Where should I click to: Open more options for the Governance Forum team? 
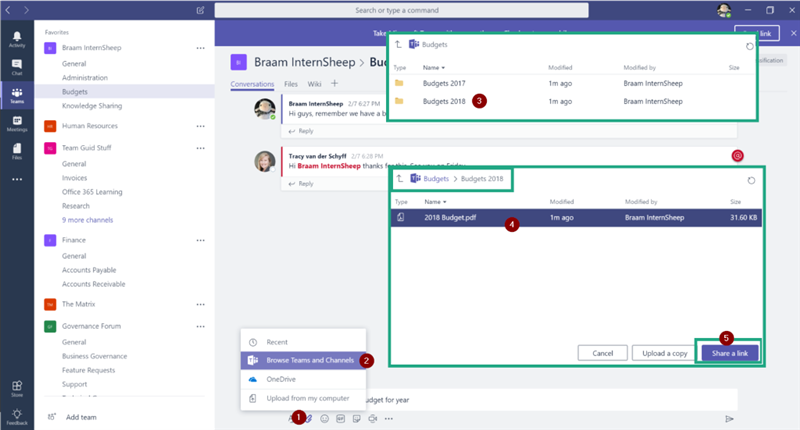click(201, 326)
